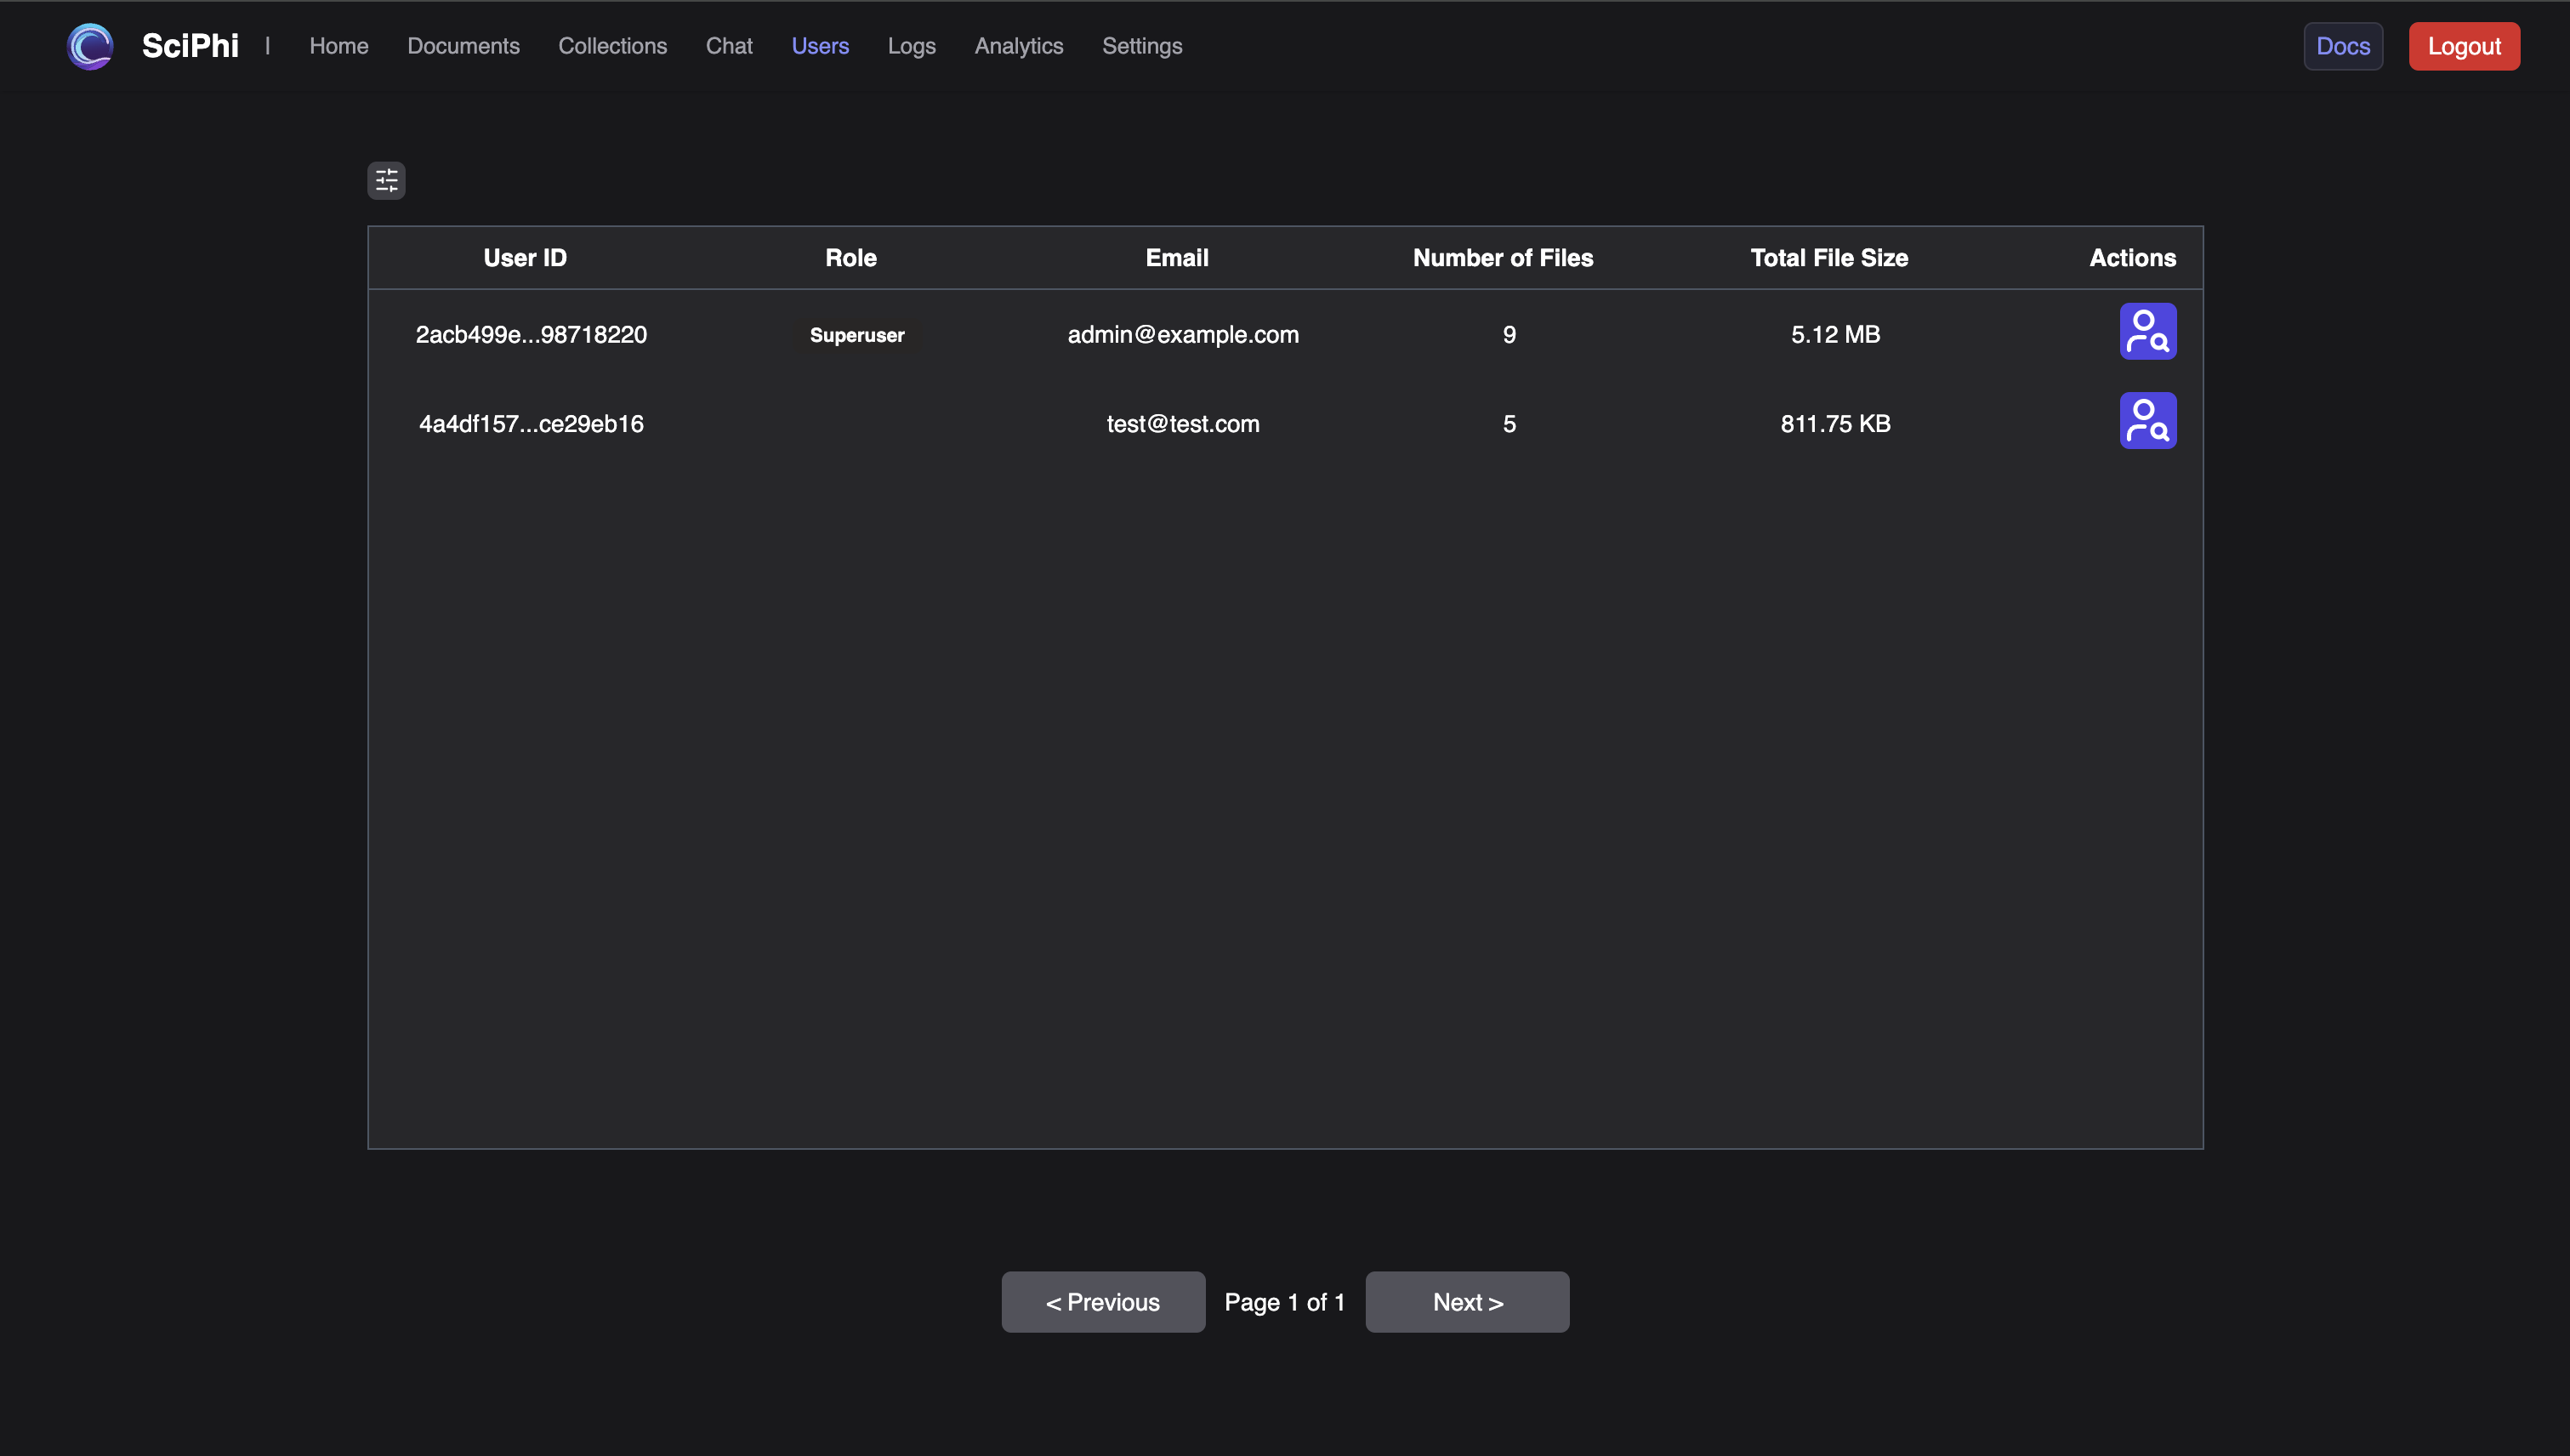
Task: Click the SciPhi brand name
Action: tap(190, 46)
